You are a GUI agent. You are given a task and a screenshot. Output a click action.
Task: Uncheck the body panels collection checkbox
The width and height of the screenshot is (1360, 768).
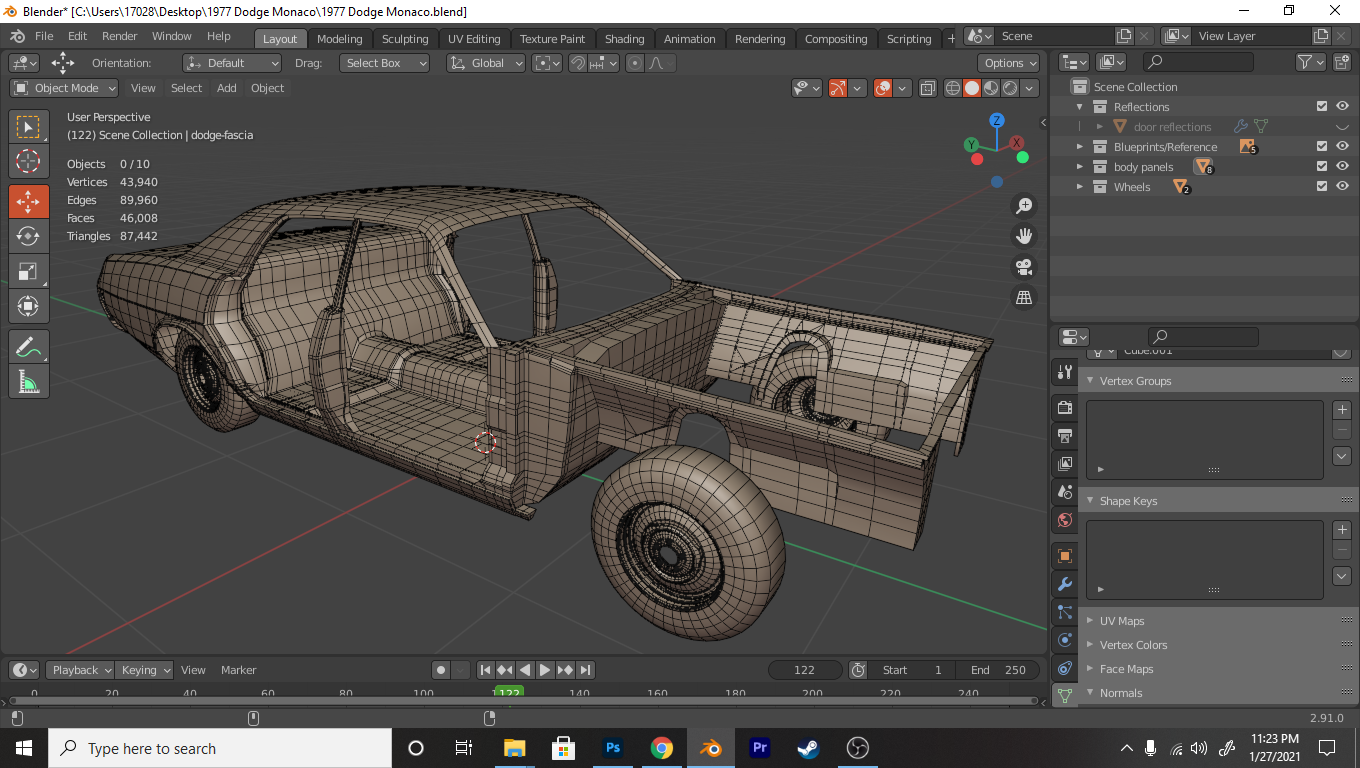(1322, 167)
